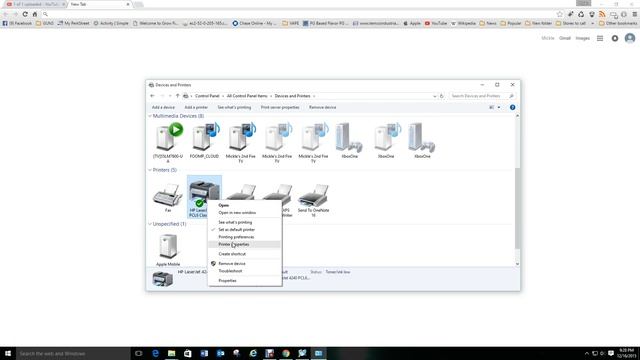Click the Windows taskbar search box
Viewport: 640px width, 360px height.
tap(73, 353)
